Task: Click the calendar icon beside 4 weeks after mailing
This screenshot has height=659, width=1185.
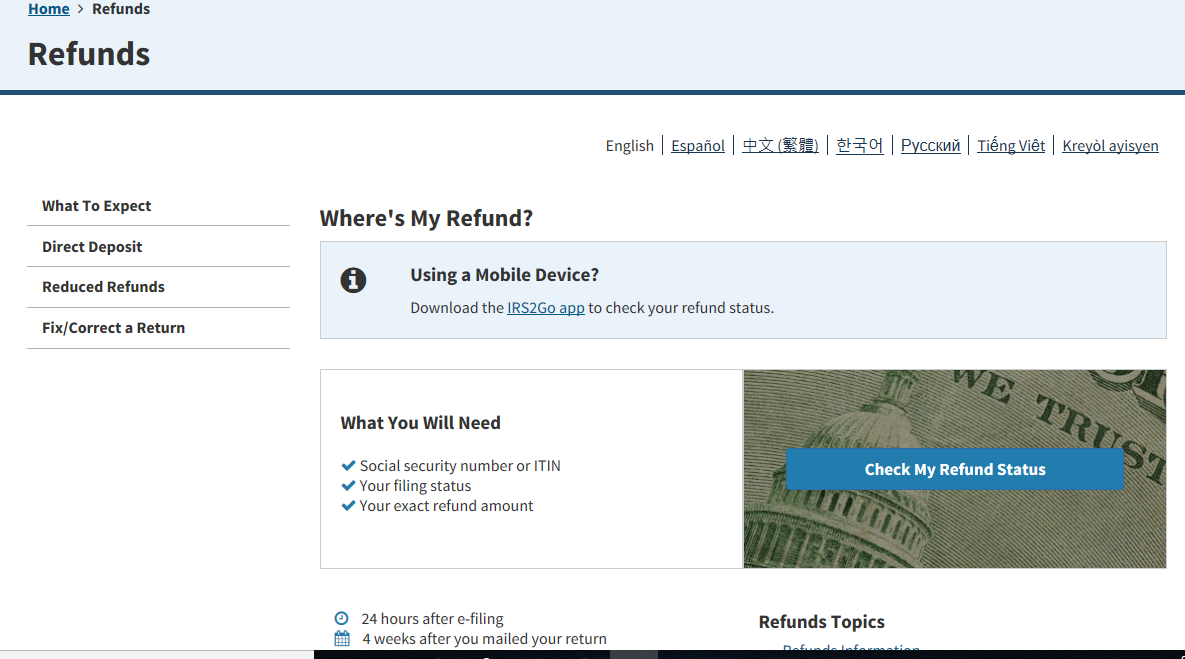Action: pos(342,639)
